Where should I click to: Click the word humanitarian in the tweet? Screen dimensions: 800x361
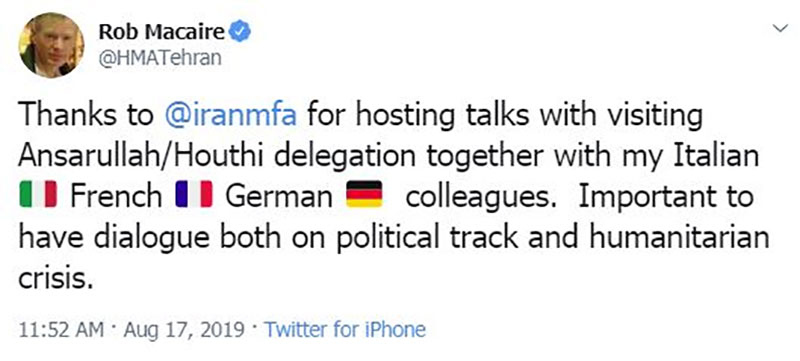672,237
